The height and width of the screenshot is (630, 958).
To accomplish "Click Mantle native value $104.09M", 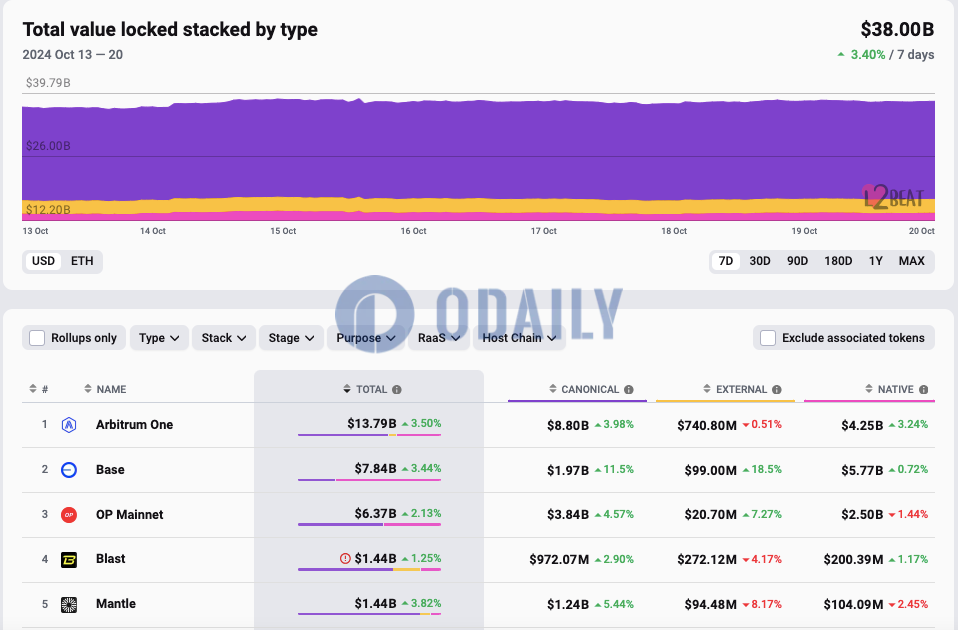I will pos(854,604).
